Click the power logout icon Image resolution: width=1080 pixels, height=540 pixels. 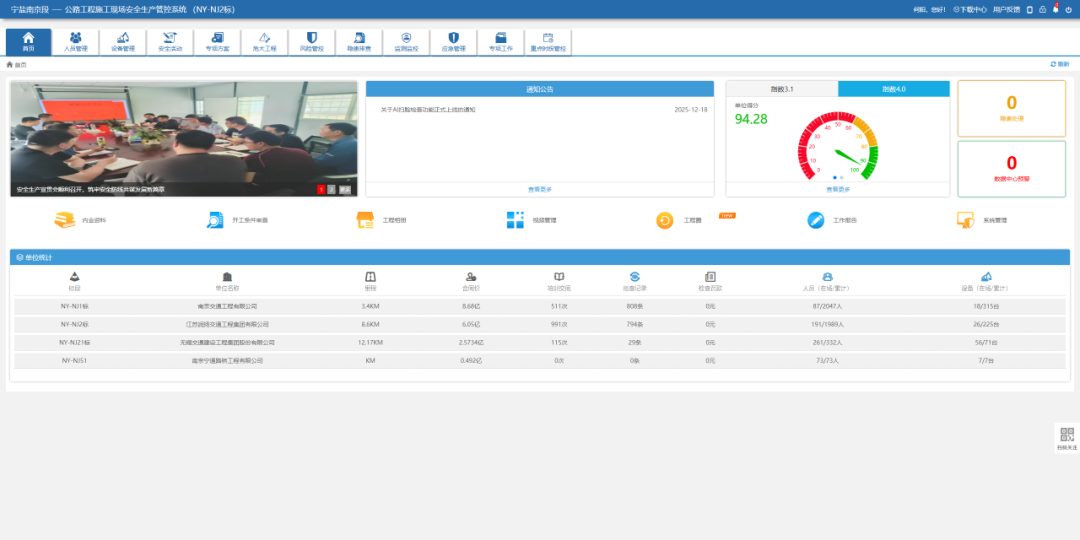click(1068, 10)
